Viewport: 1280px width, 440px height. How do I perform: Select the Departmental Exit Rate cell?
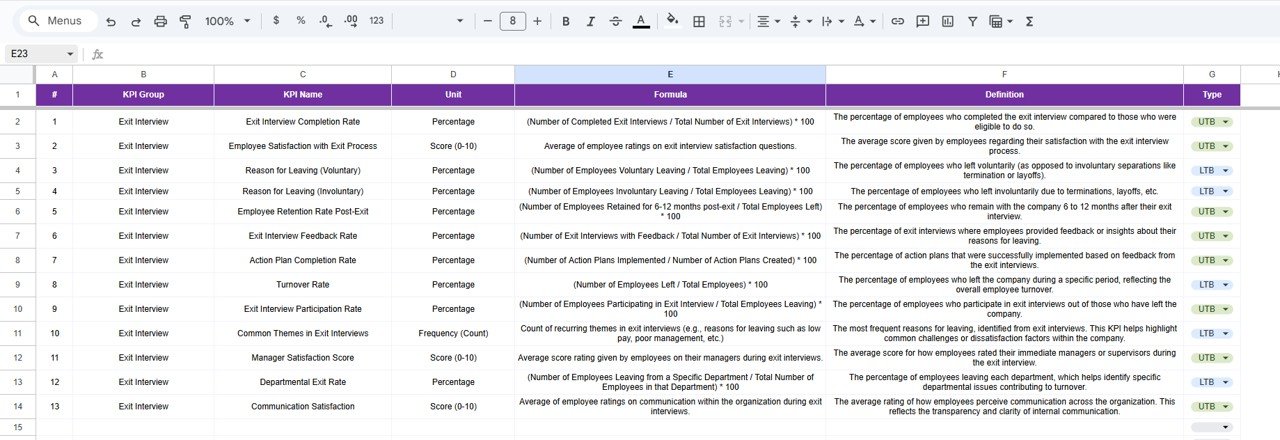[x=303, y=382]
